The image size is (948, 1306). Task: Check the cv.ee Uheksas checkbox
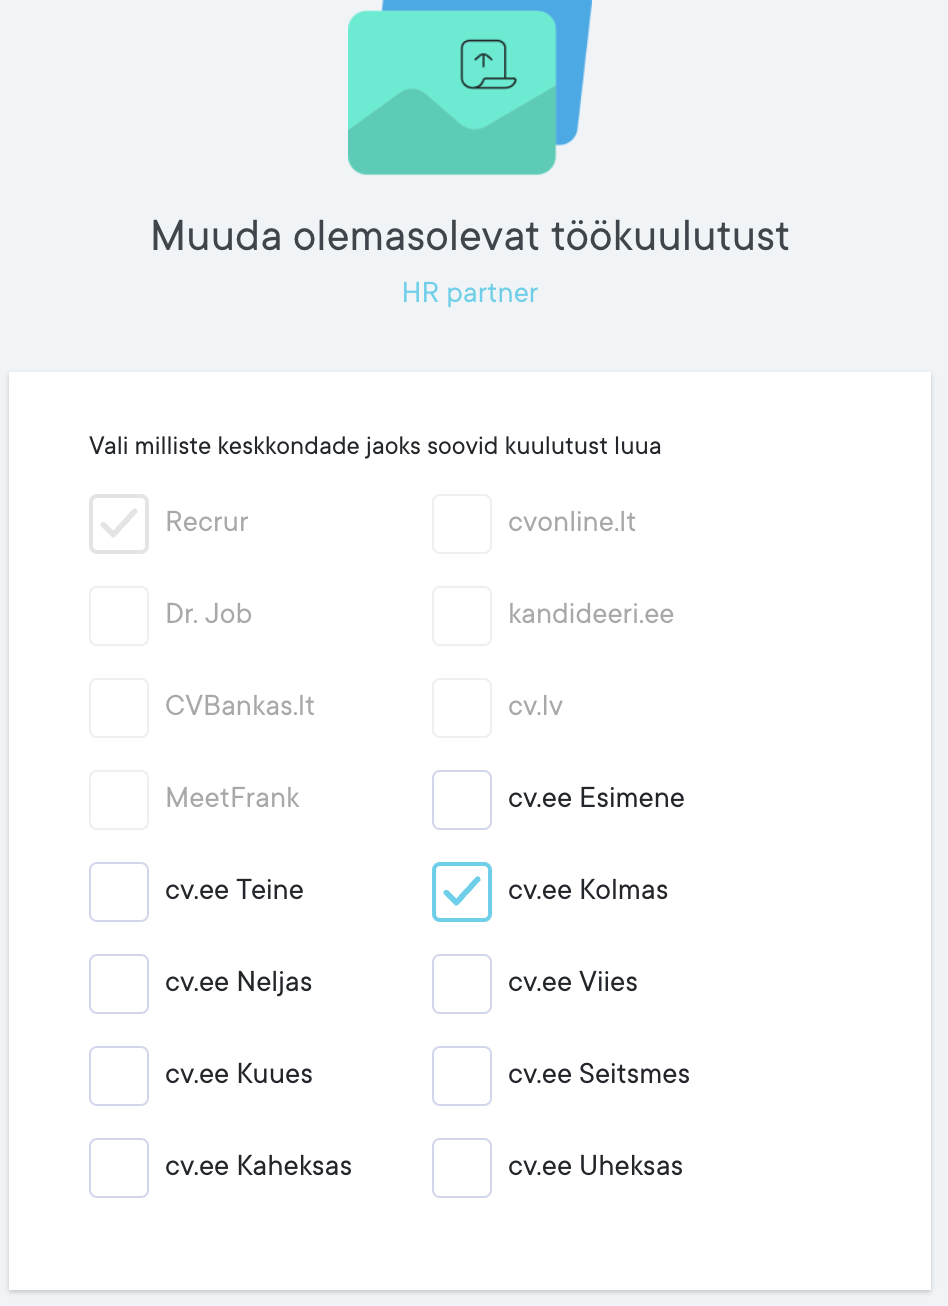click(x=462, y=1167)
